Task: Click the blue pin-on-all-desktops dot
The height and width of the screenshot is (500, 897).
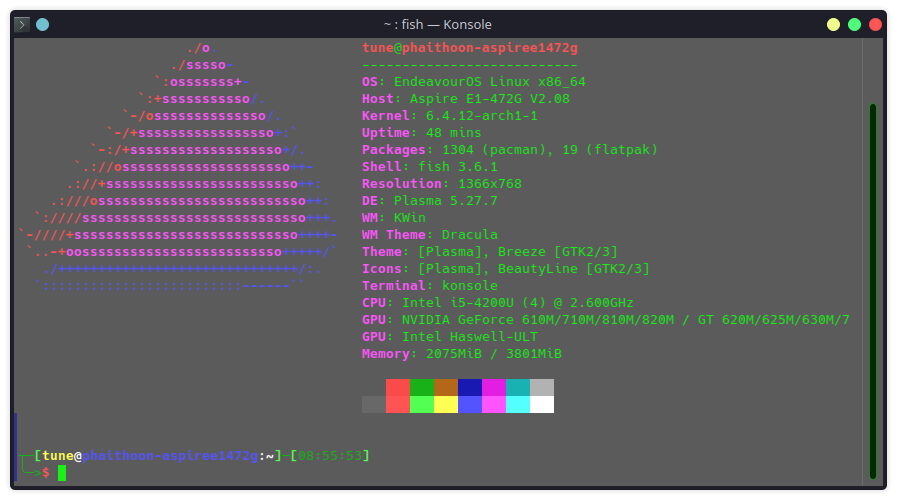Action: [x=42, y=25]
